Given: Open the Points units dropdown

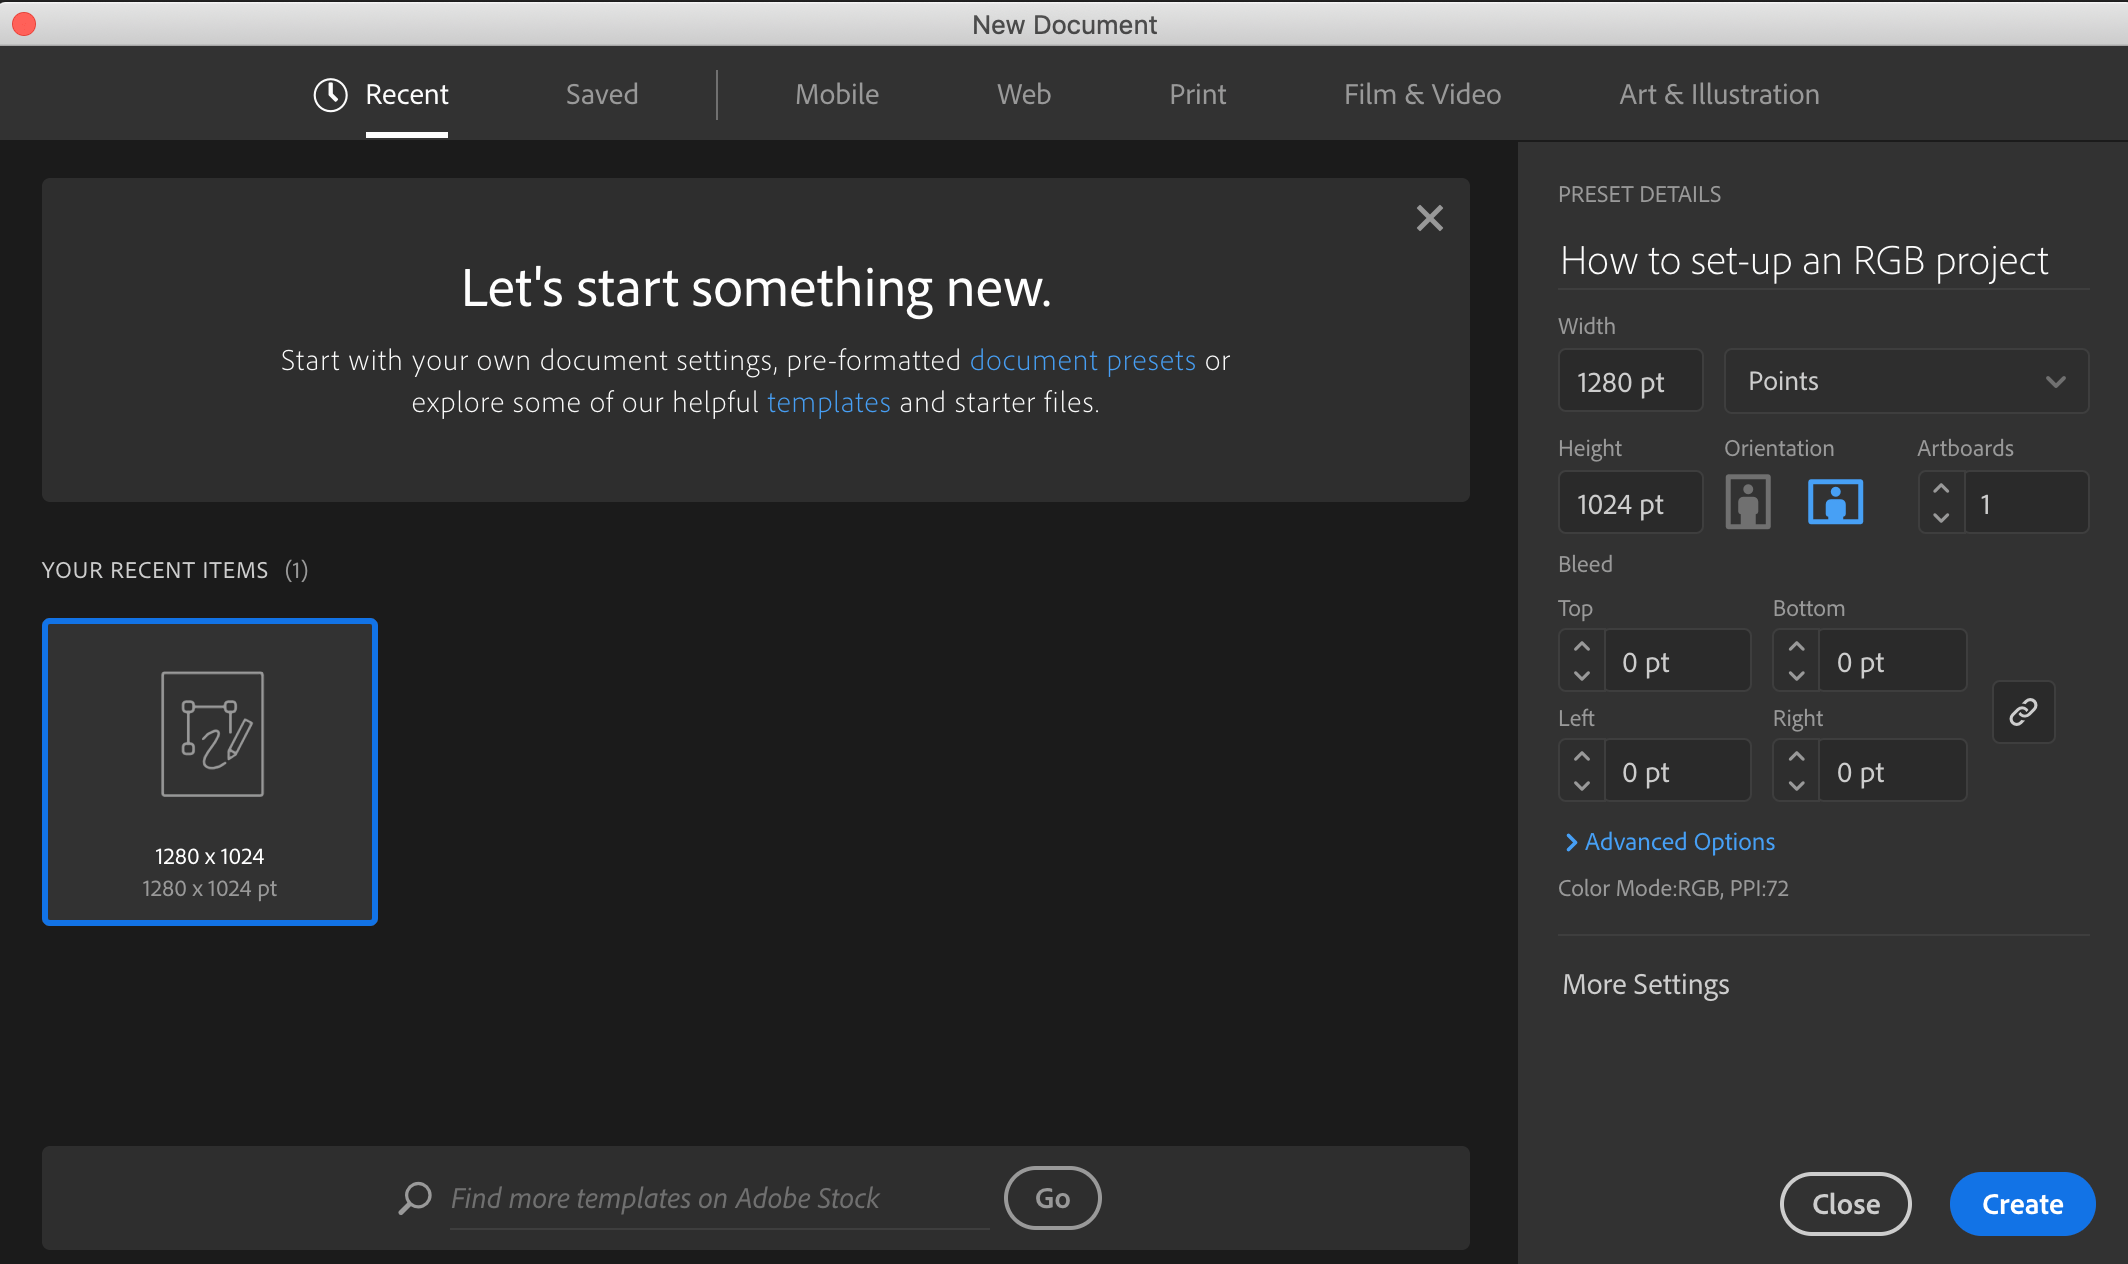Looking at the screenshot, I should point(1905,380).
